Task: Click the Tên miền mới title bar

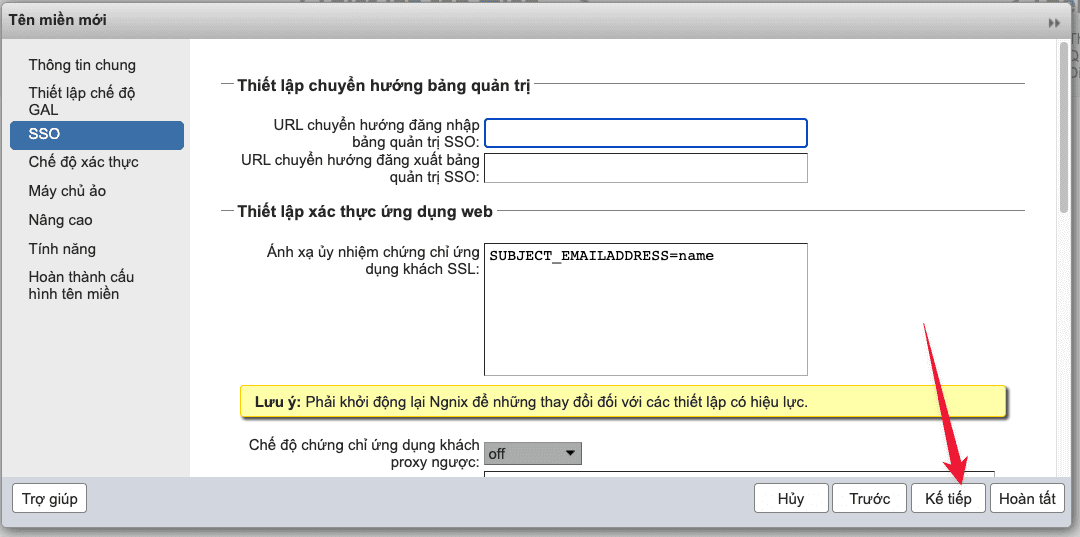Action: [x=500, y=20]
